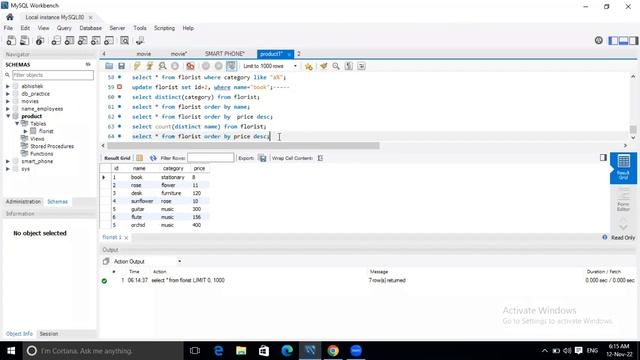Search table data icon in main toolbar
Image resolution: width=640 pixels, height=360 pixels.
[124, 40]
